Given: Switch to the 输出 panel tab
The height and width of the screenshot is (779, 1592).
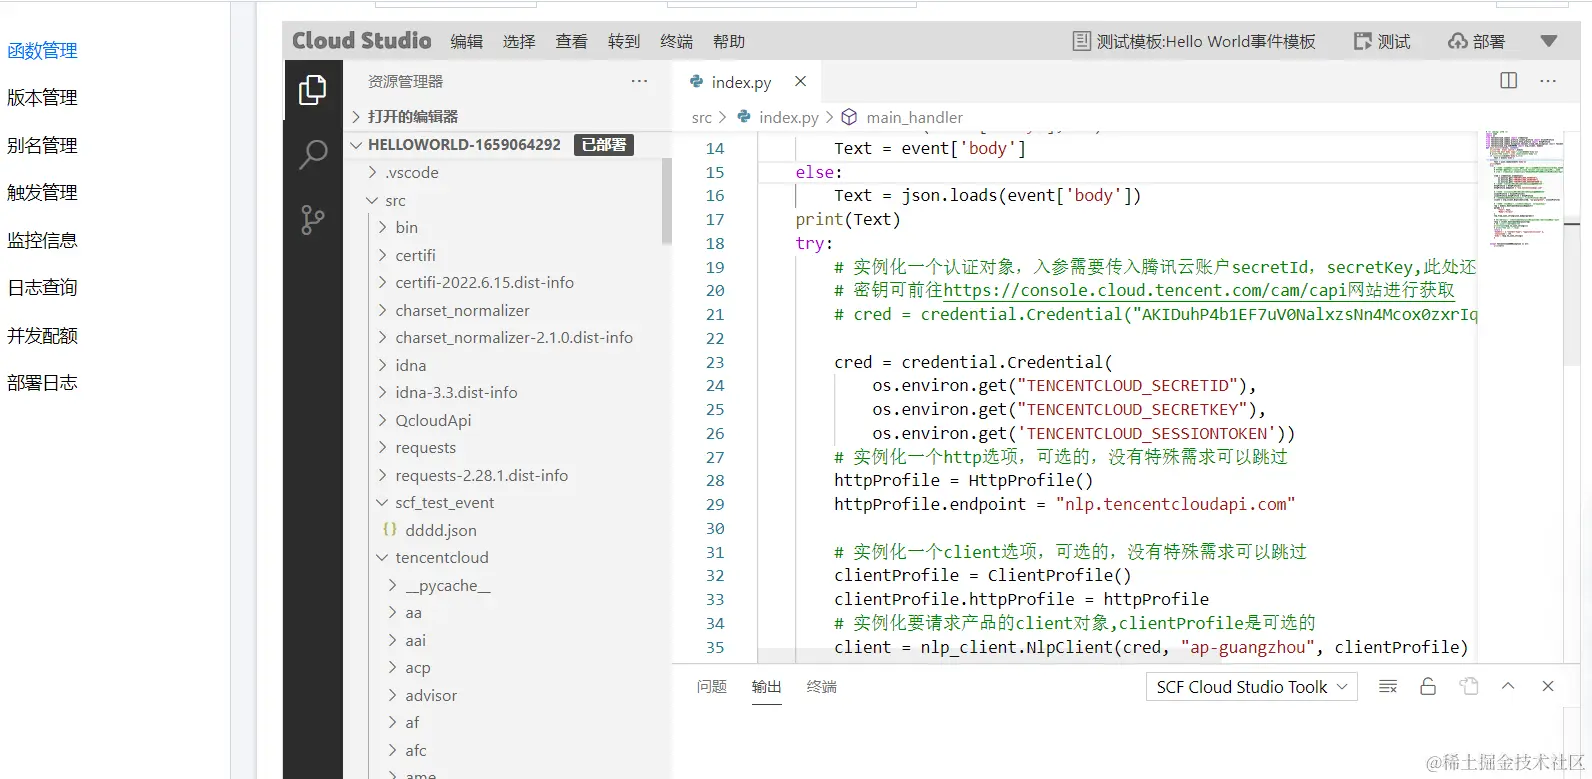Looking at the screenshot, I should (x=767, y=686).
